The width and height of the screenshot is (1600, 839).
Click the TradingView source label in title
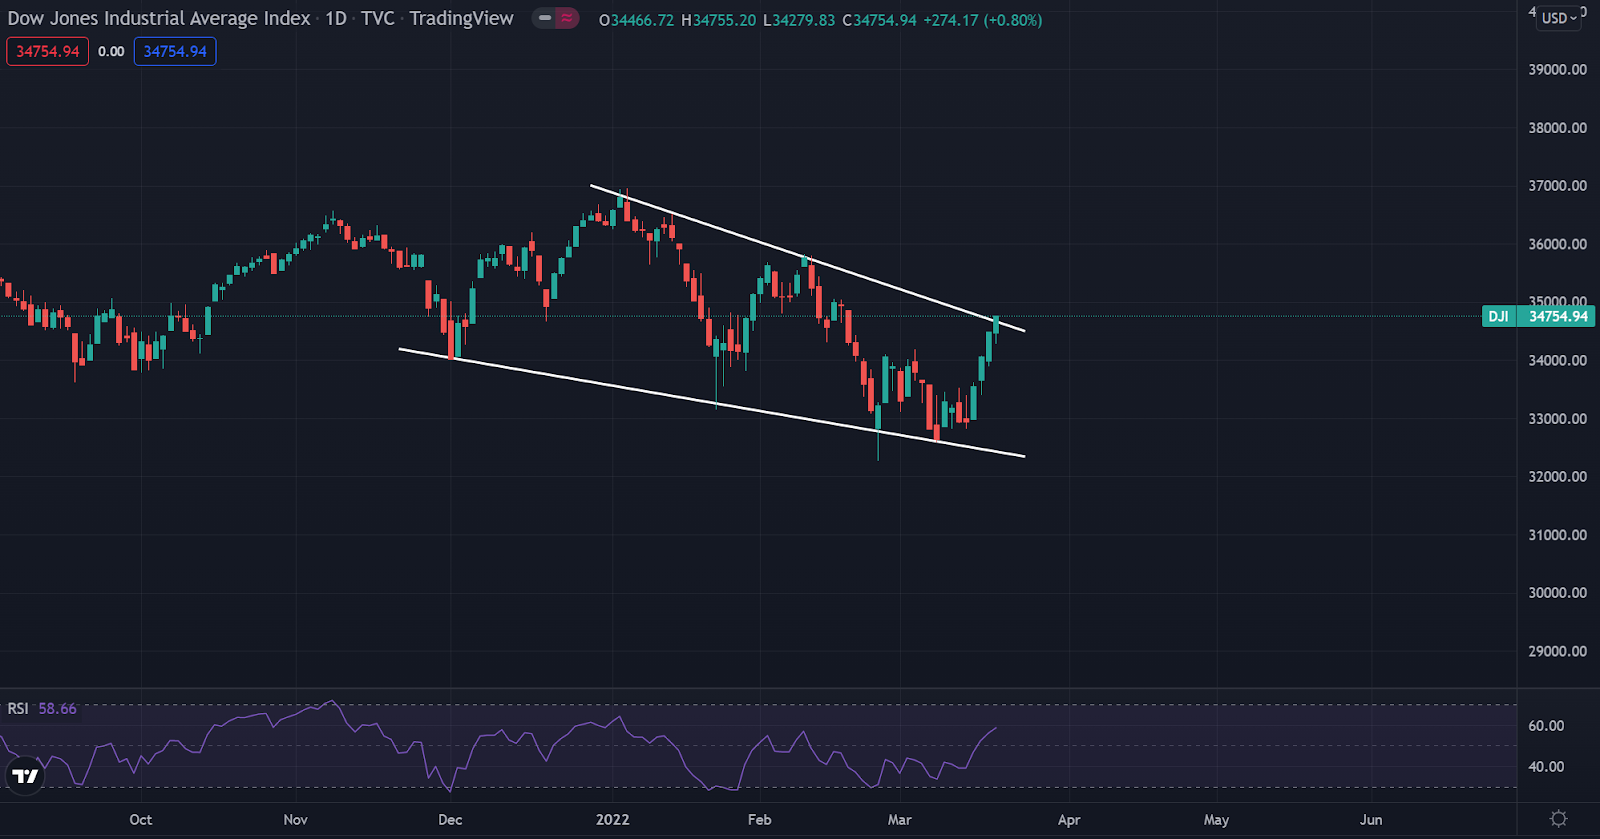461,18
